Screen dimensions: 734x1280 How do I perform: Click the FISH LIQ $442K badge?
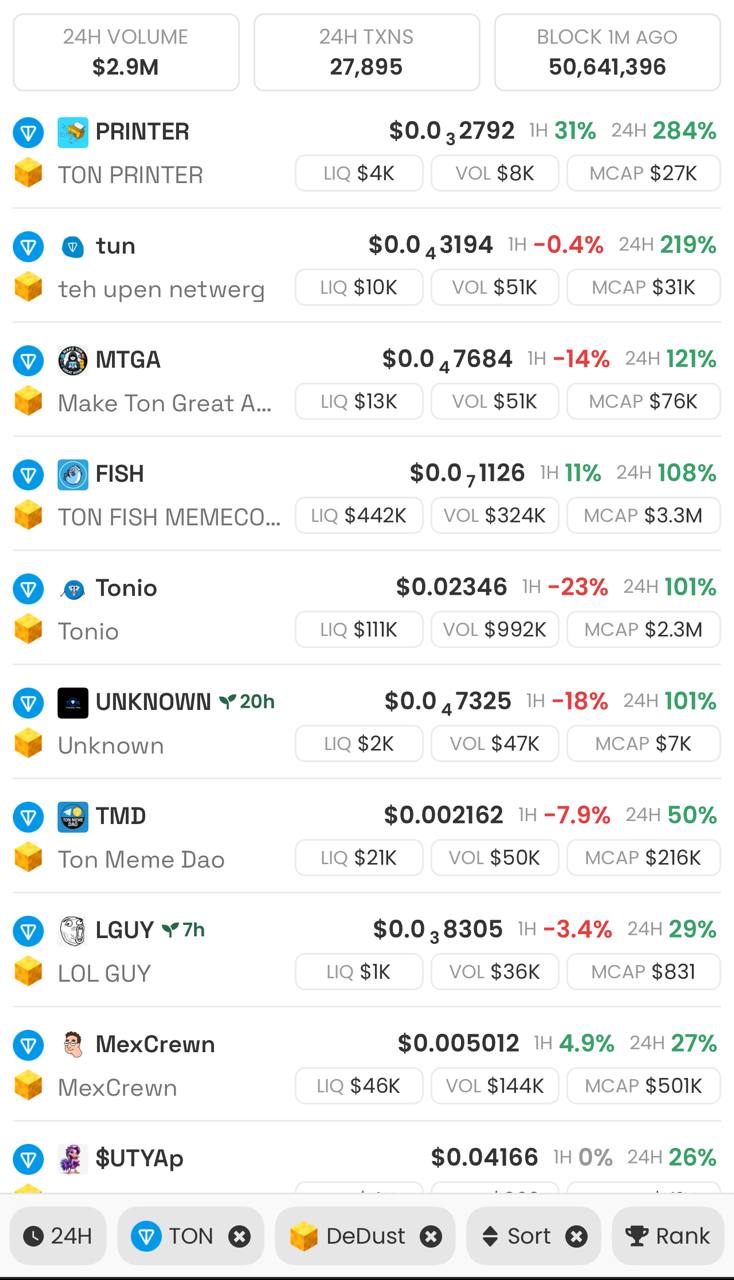tap(359, 515)
